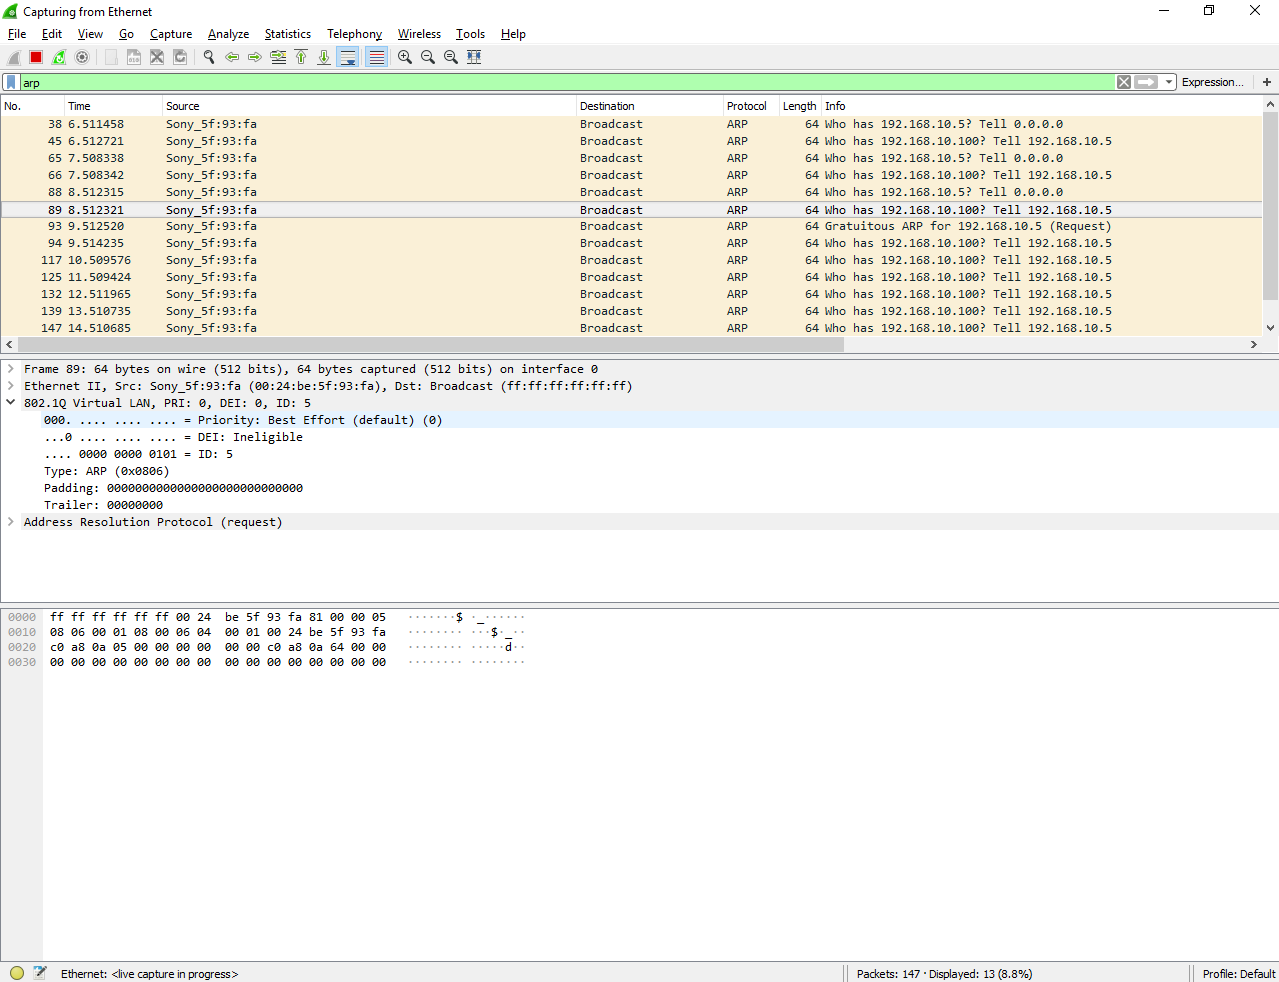Select packet number 38 row
1279x982 pixels.
click(631, 124)
